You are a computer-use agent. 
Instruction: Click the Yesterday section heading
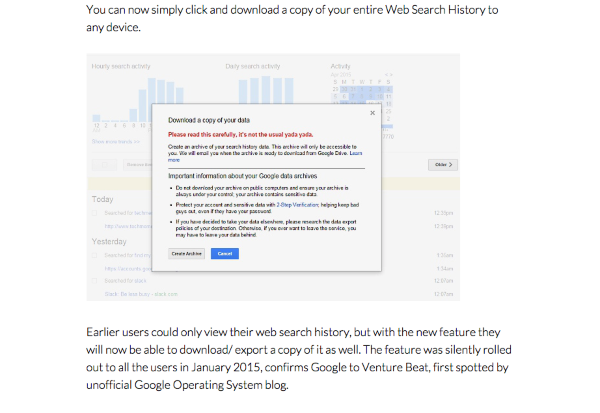108,243
